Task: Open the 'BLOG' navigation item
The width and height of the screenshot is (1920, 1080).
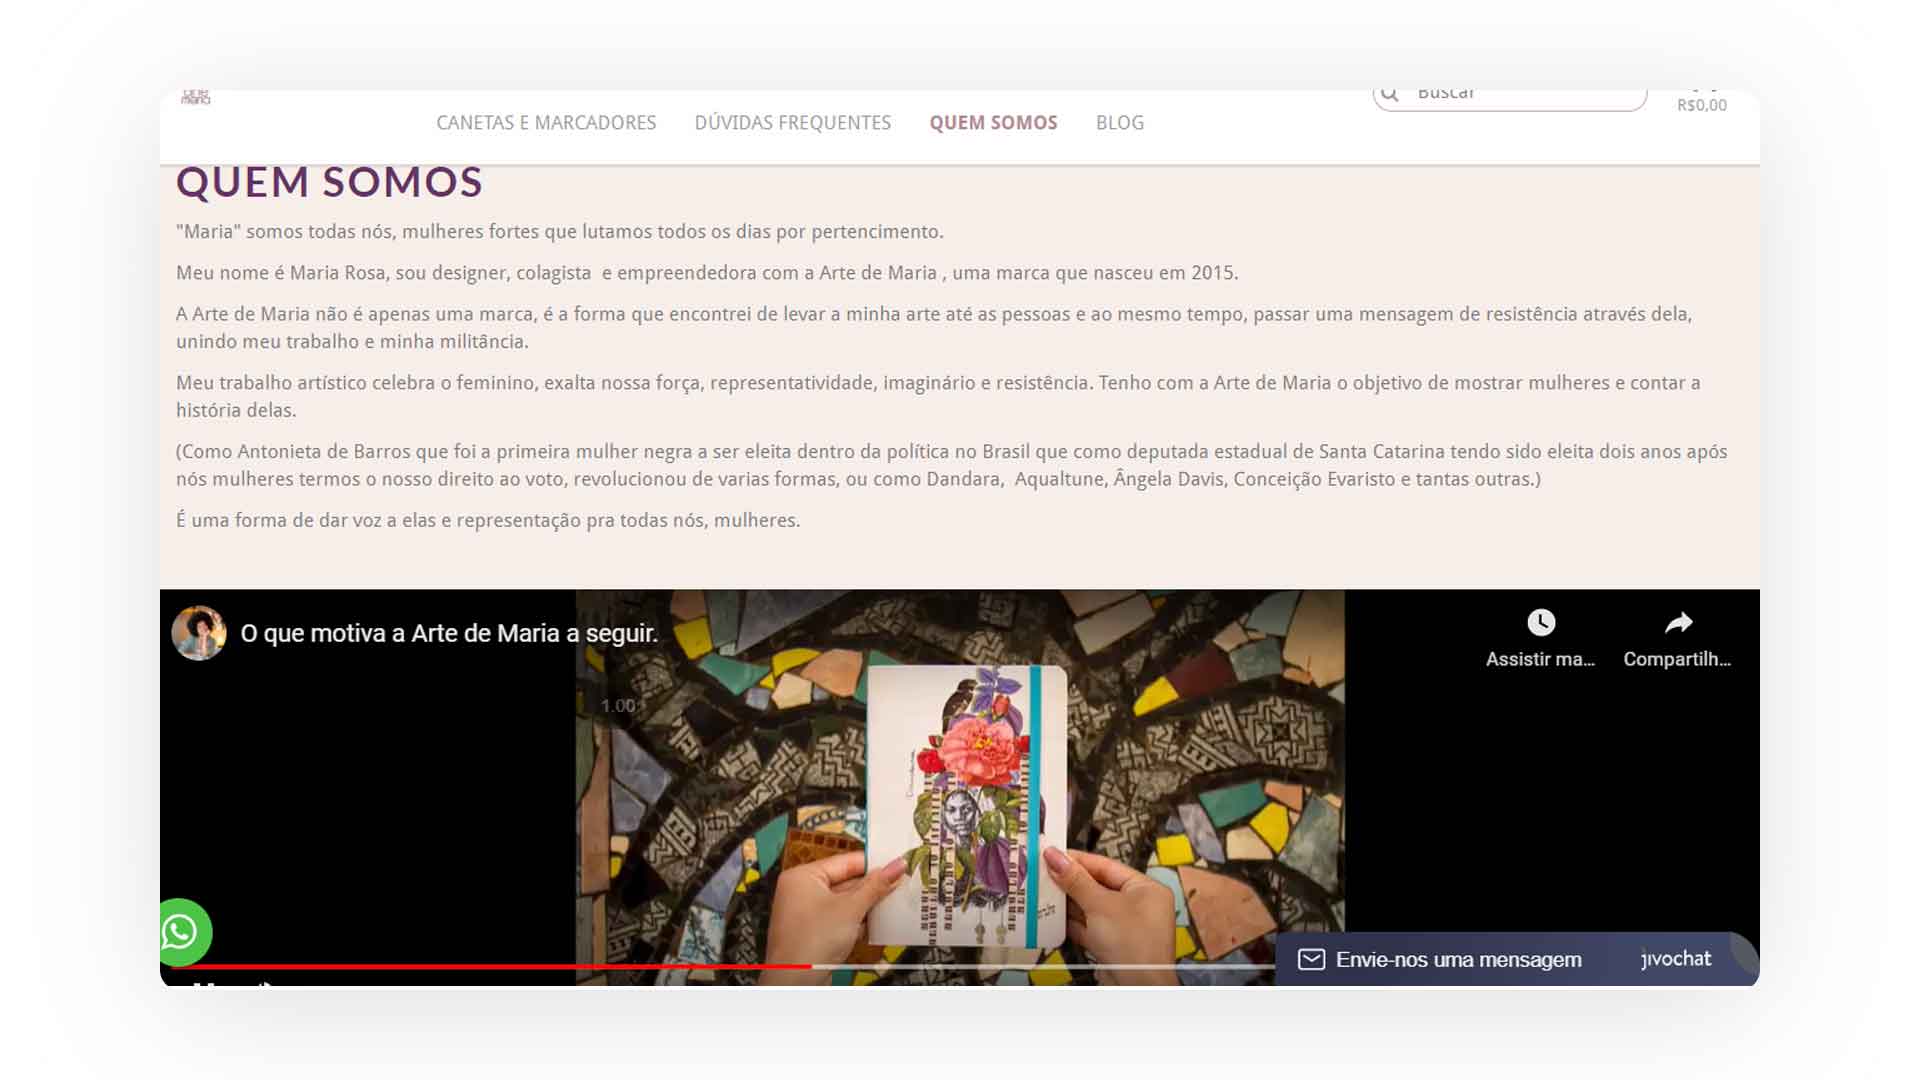Action: [x=1120, y=122]
